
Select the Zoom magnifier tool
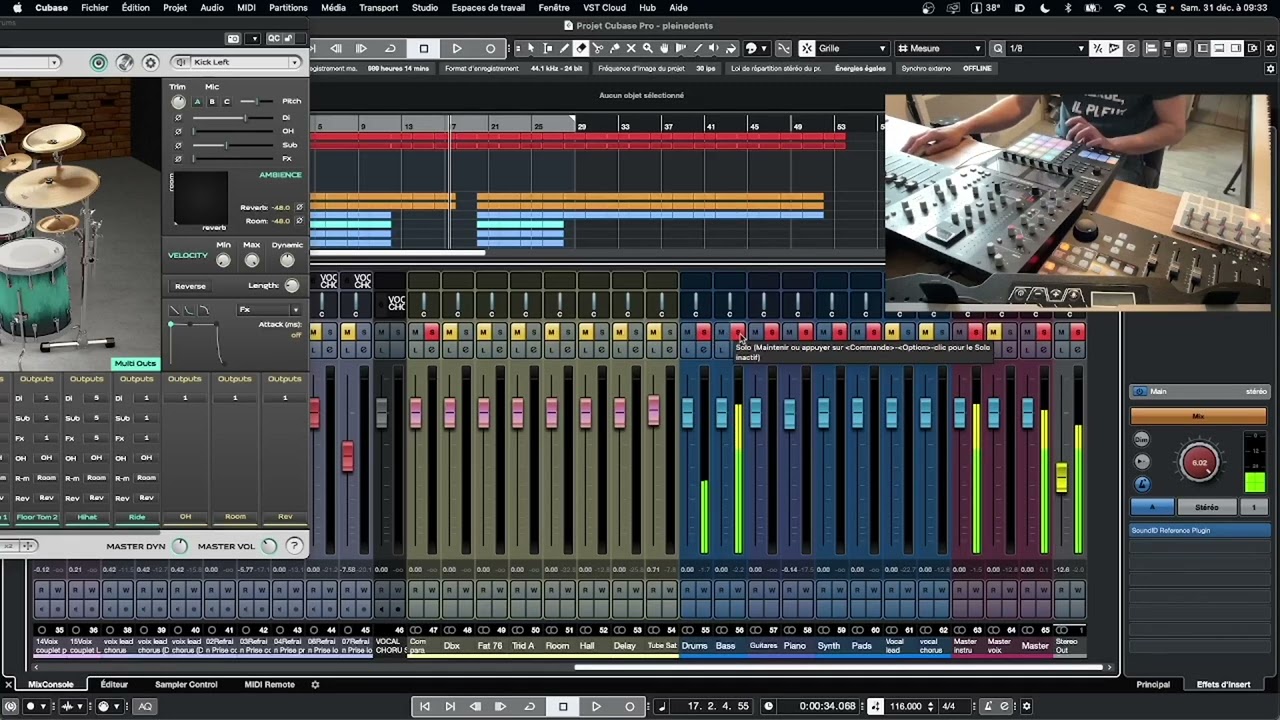(648, 48)
